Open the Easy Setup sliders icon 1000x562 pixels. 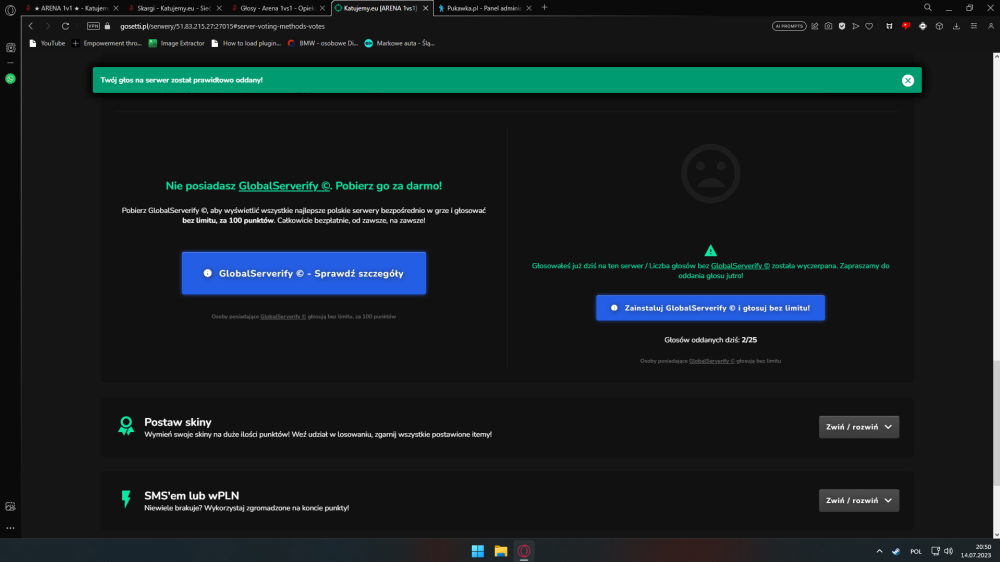974,26
